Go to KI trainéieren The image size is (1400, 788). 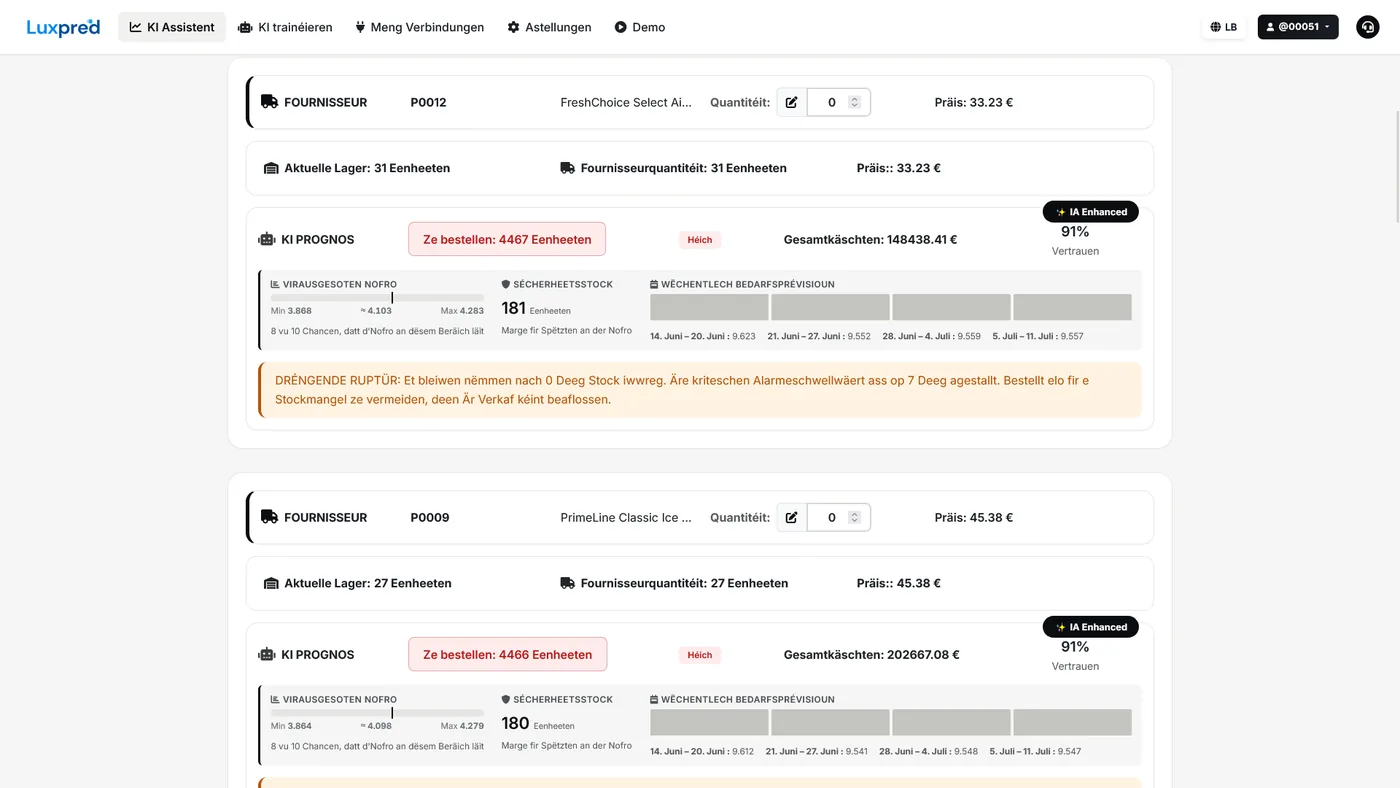(285, 27)
